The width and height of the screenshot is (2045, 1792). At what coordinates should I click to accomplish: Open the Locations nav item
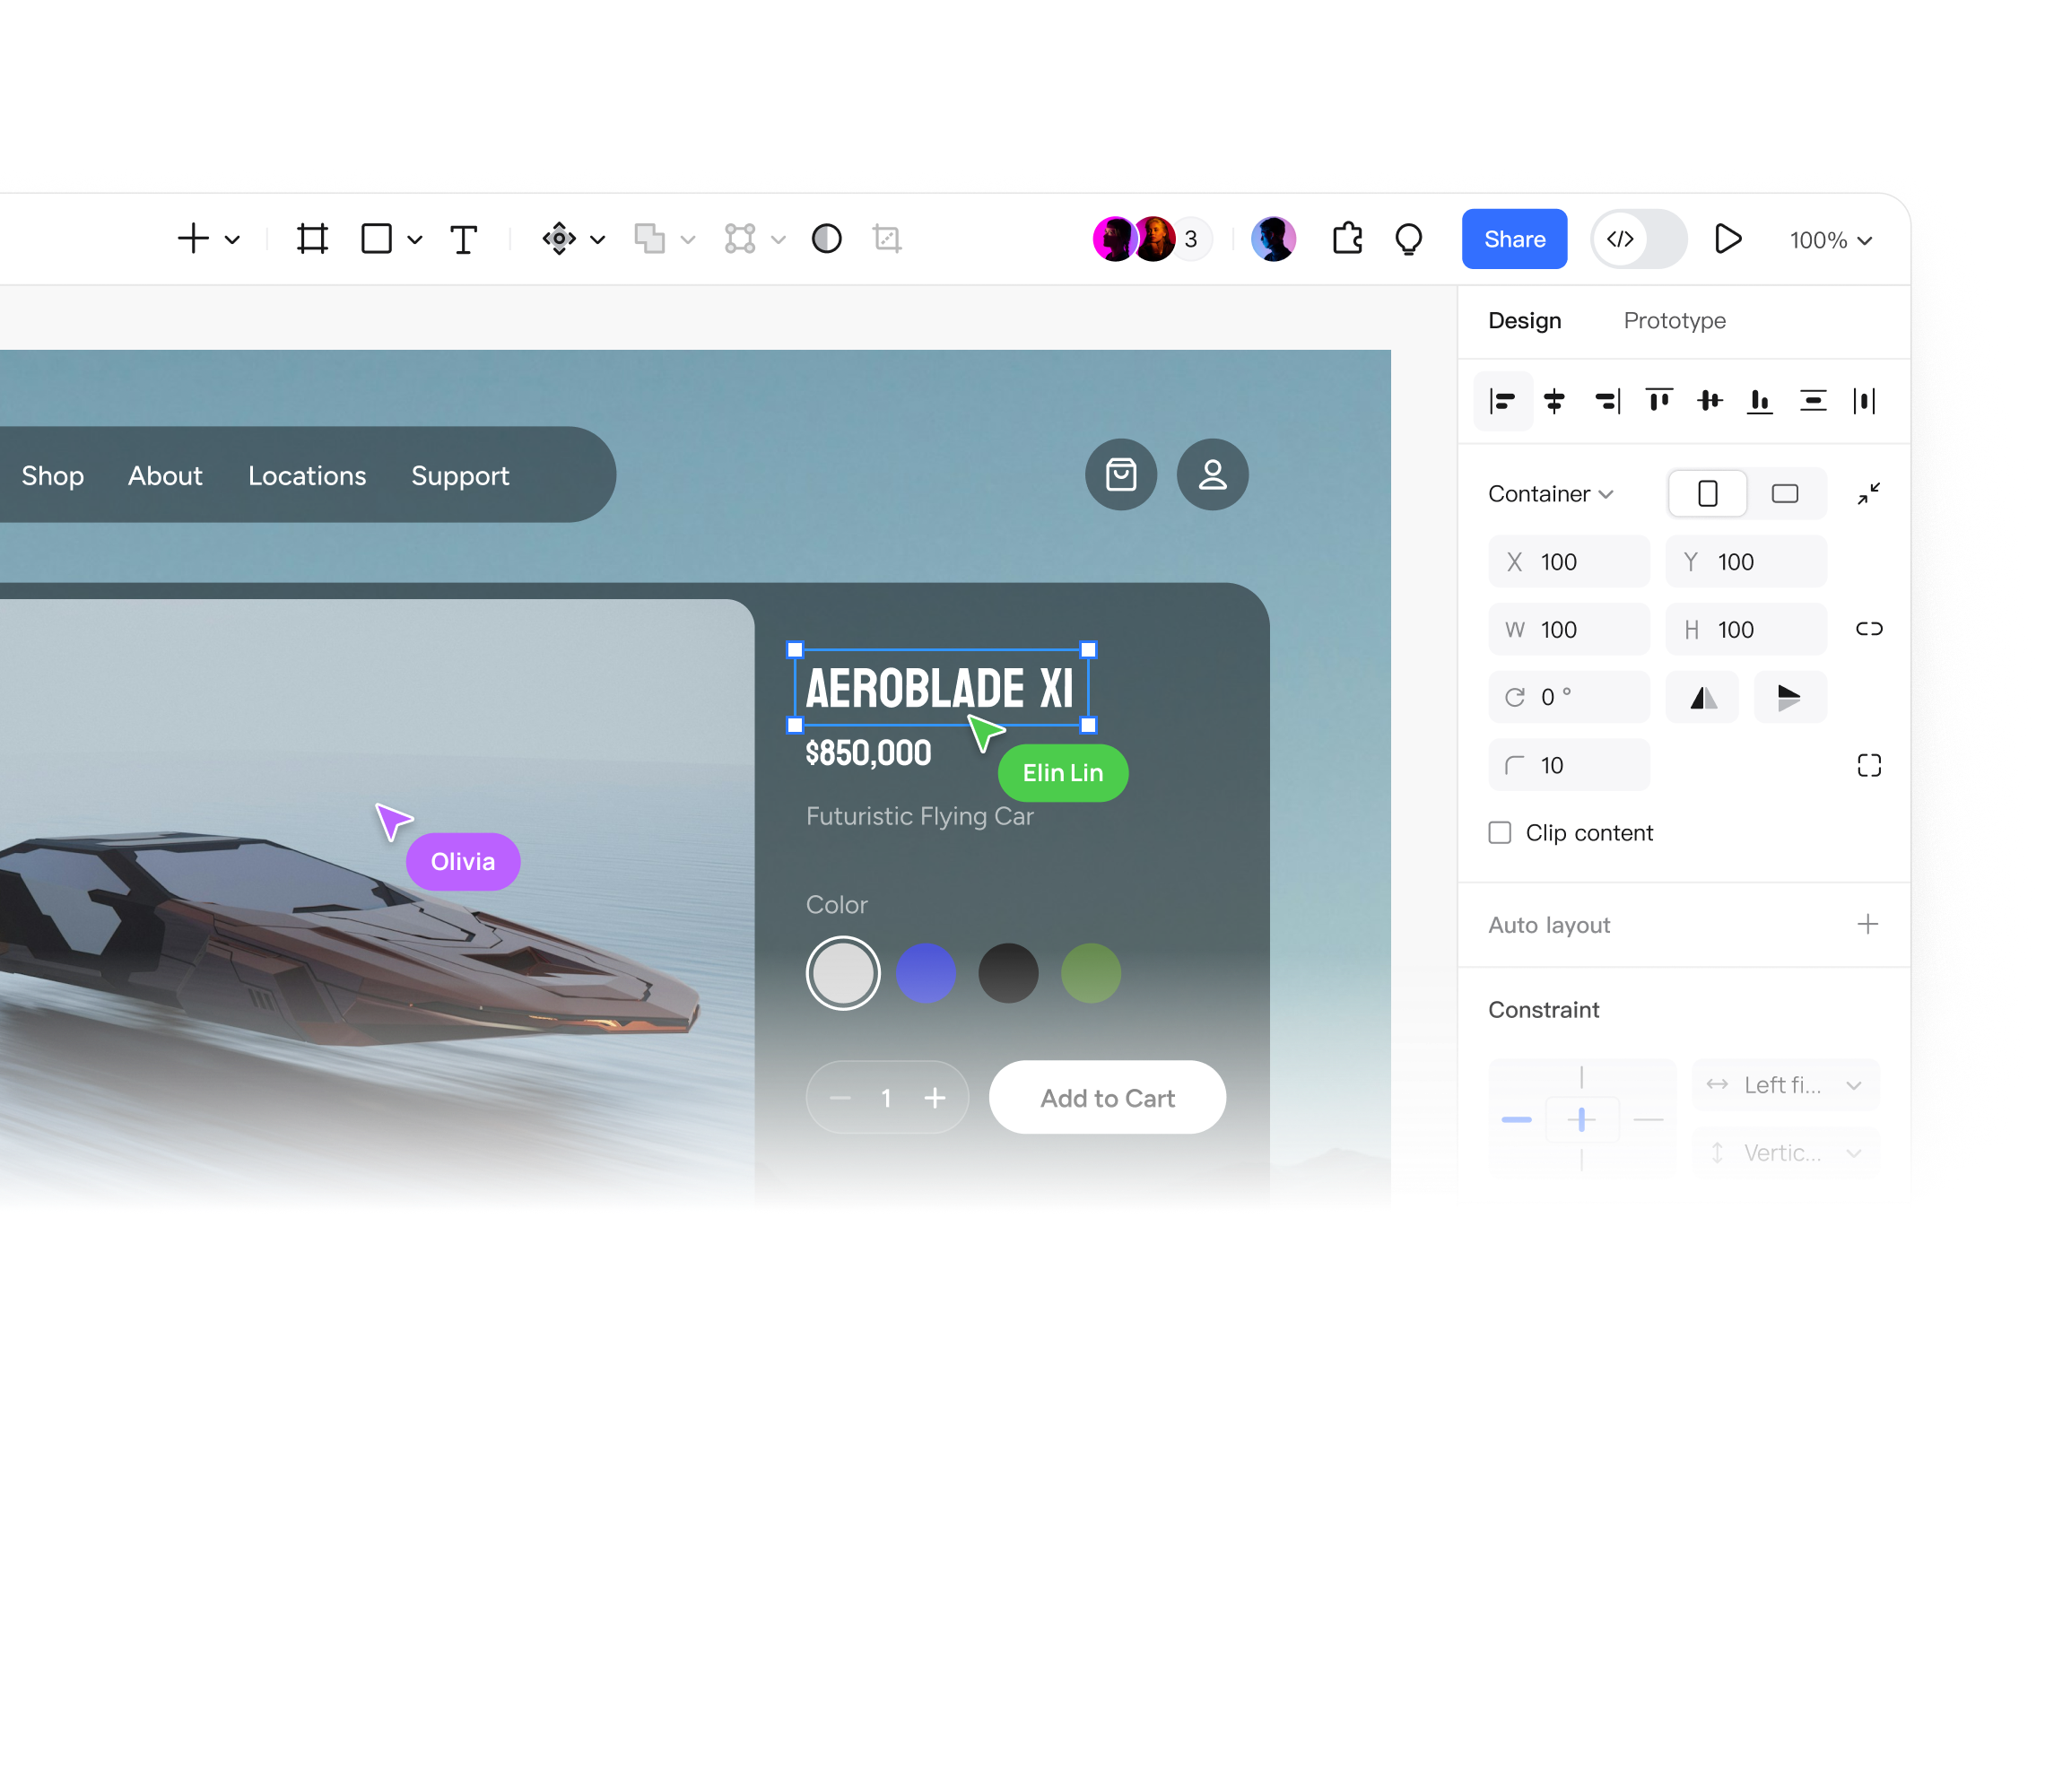click(307, 476)
